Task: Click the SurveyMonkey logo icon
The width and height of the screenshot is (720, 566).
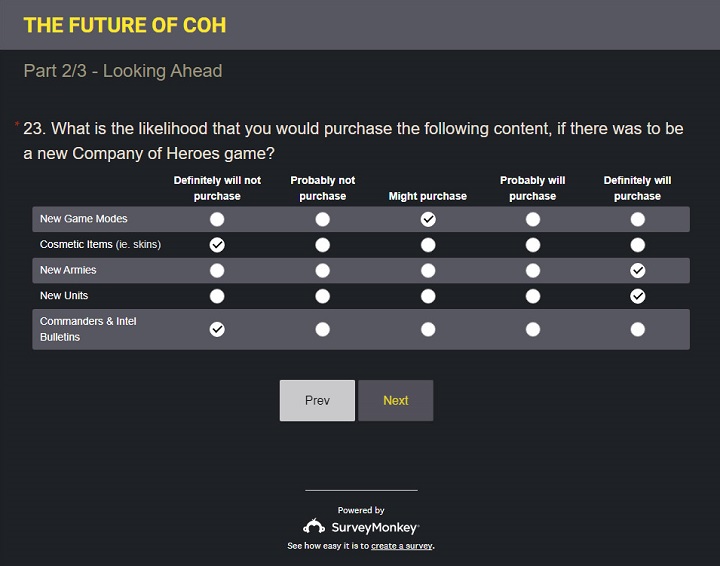Action: (314, 527)
